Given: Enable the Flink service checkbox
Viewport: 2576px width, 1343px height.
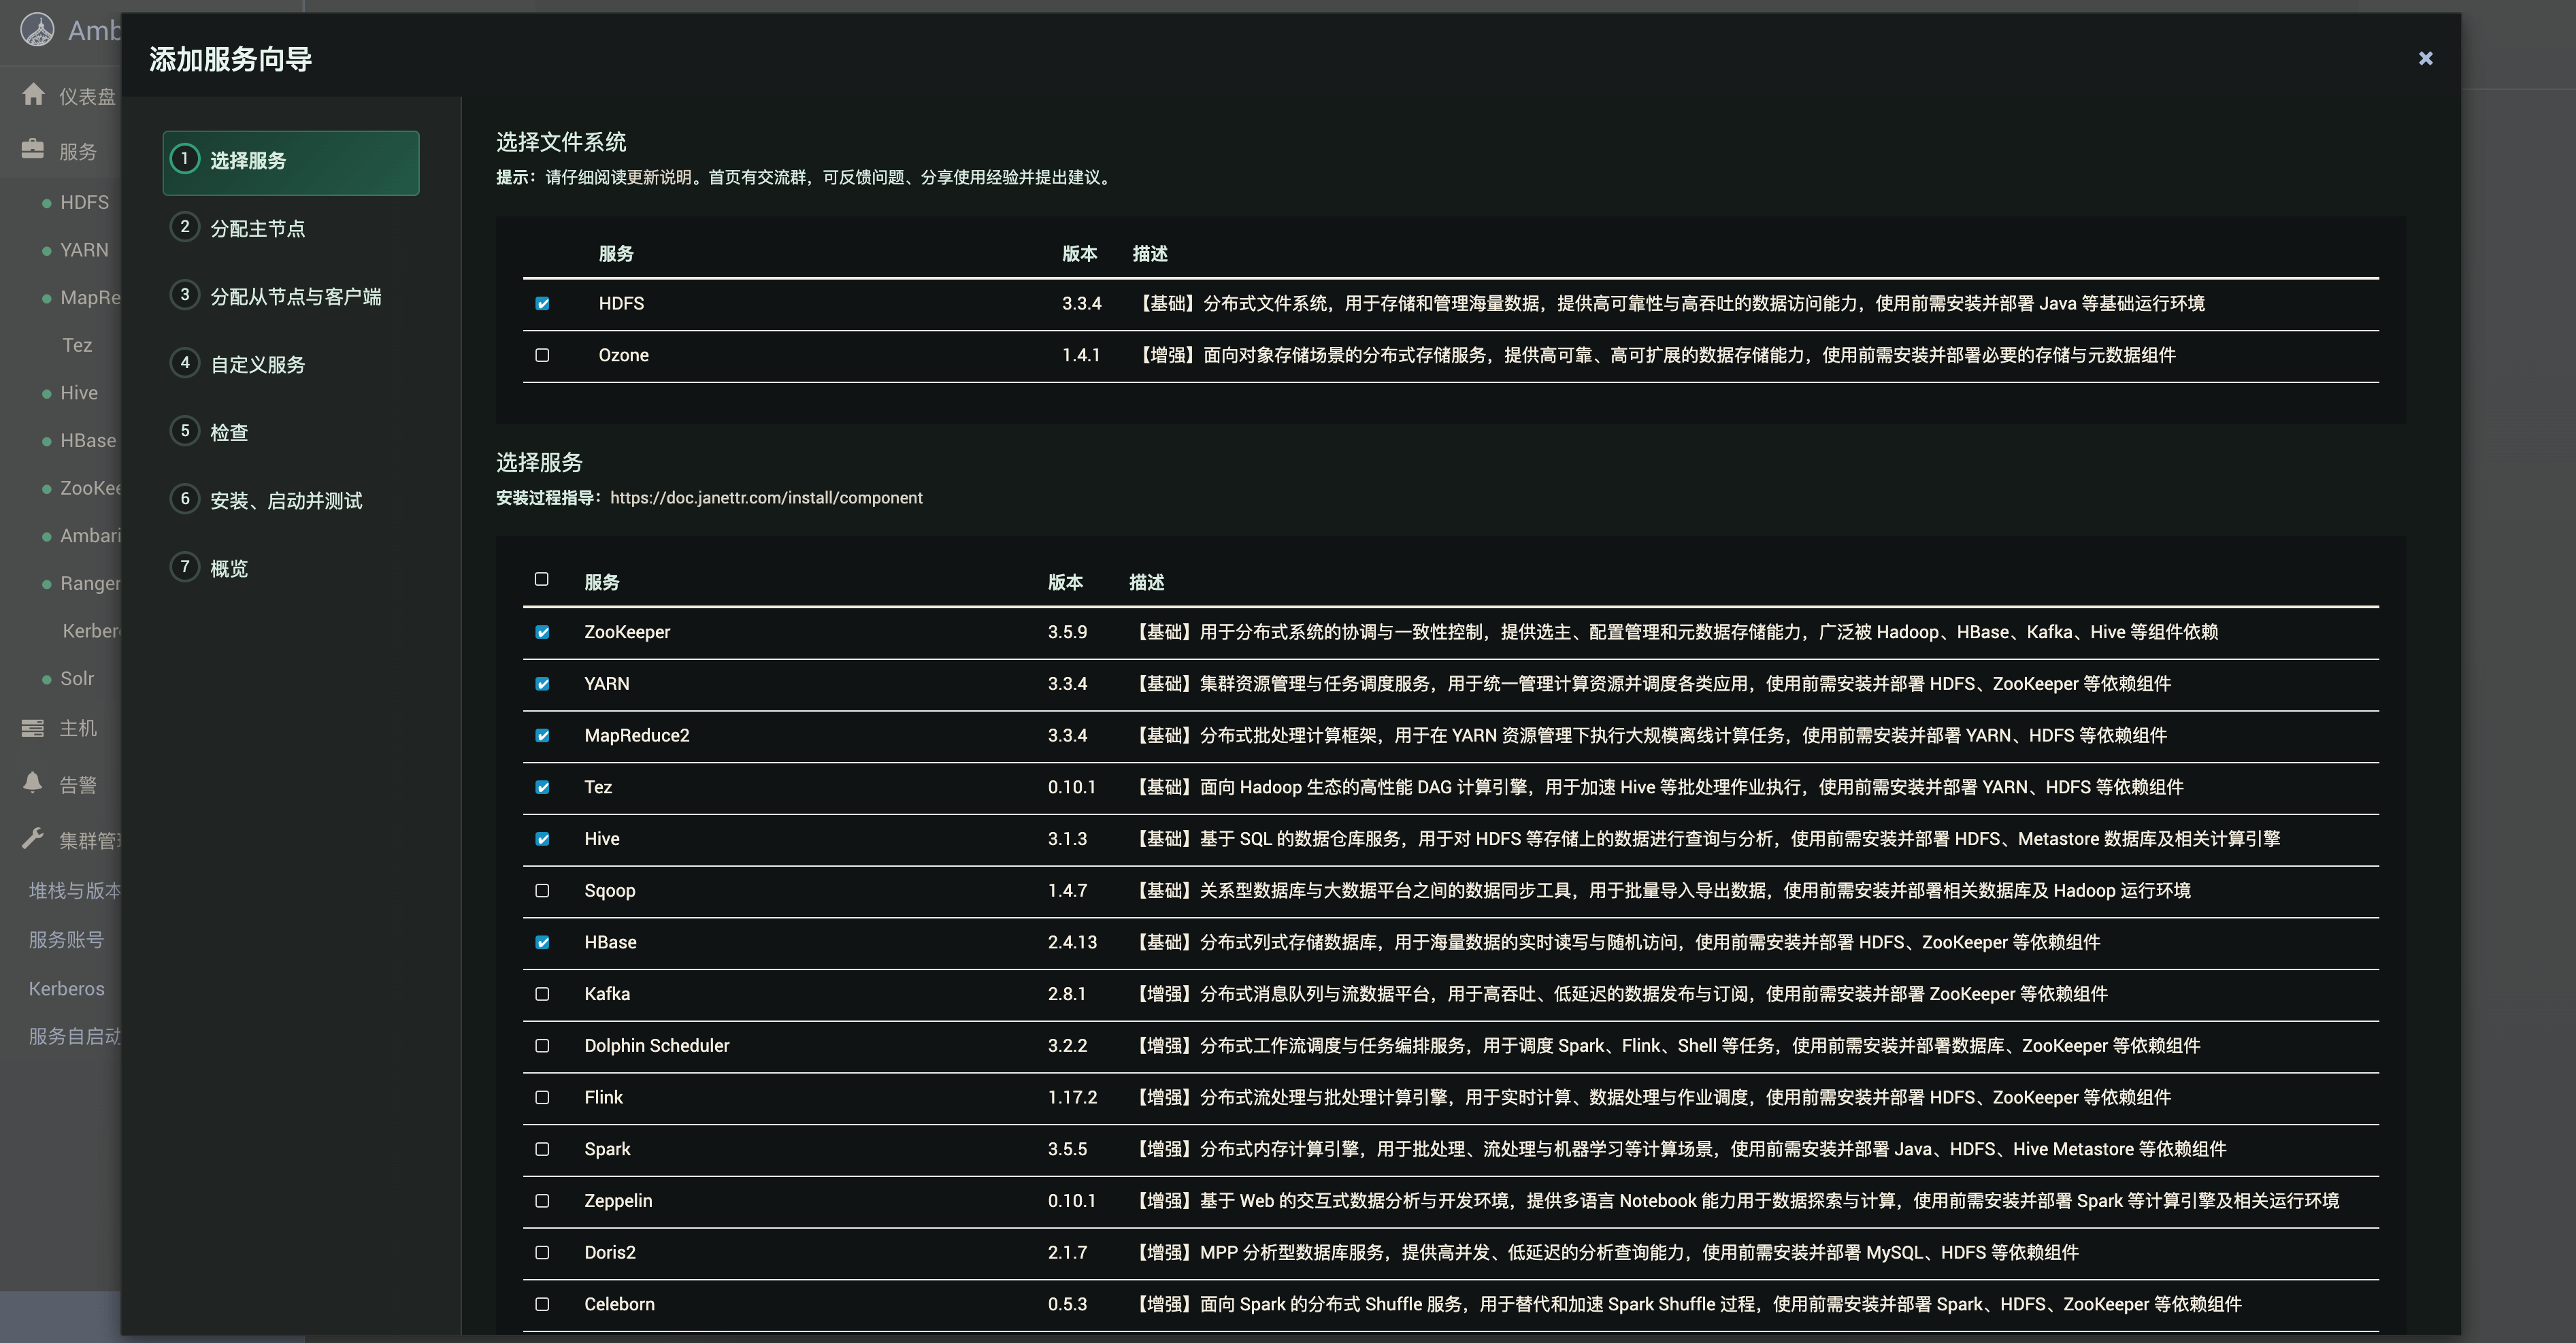Looking at the screenshot, I should coord(542,1097).
